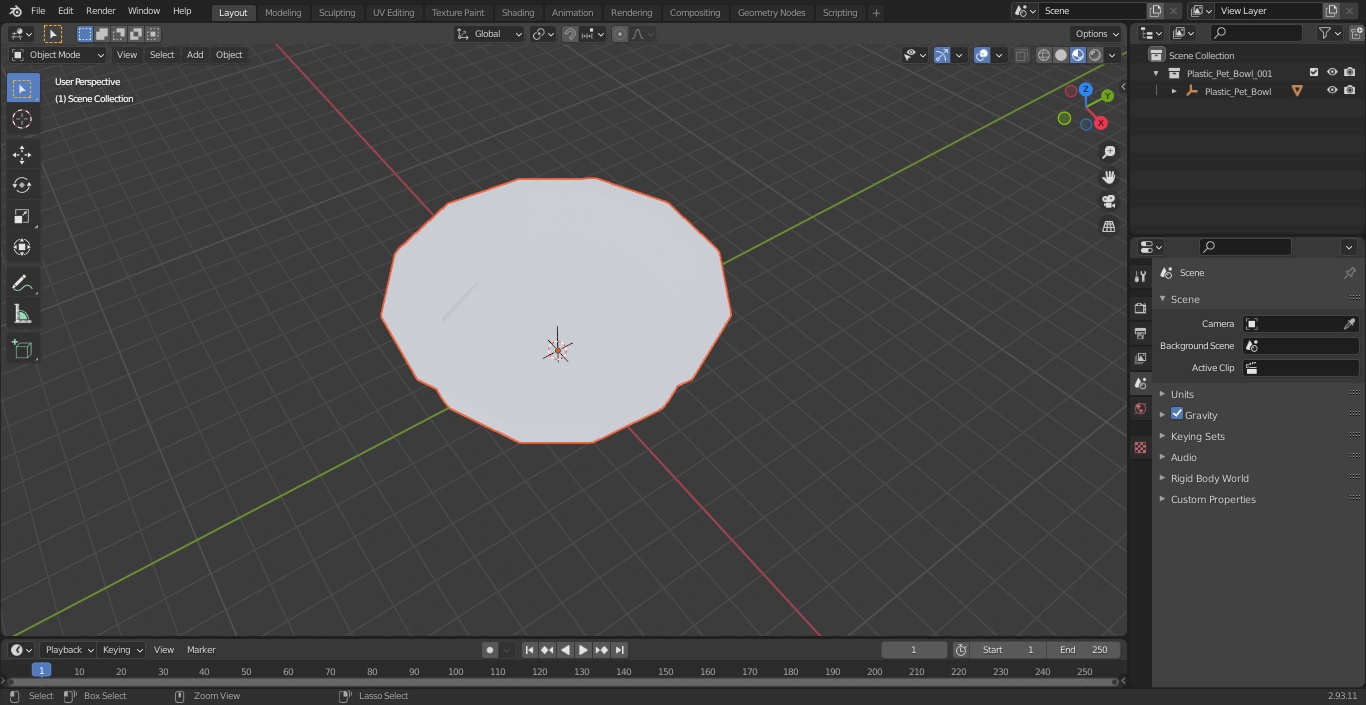Hide Plastic_Pet_Bowl_001 collection in viewport
The height and width of the screenshot is (705, 1366).
click(x=1332, y=73)
